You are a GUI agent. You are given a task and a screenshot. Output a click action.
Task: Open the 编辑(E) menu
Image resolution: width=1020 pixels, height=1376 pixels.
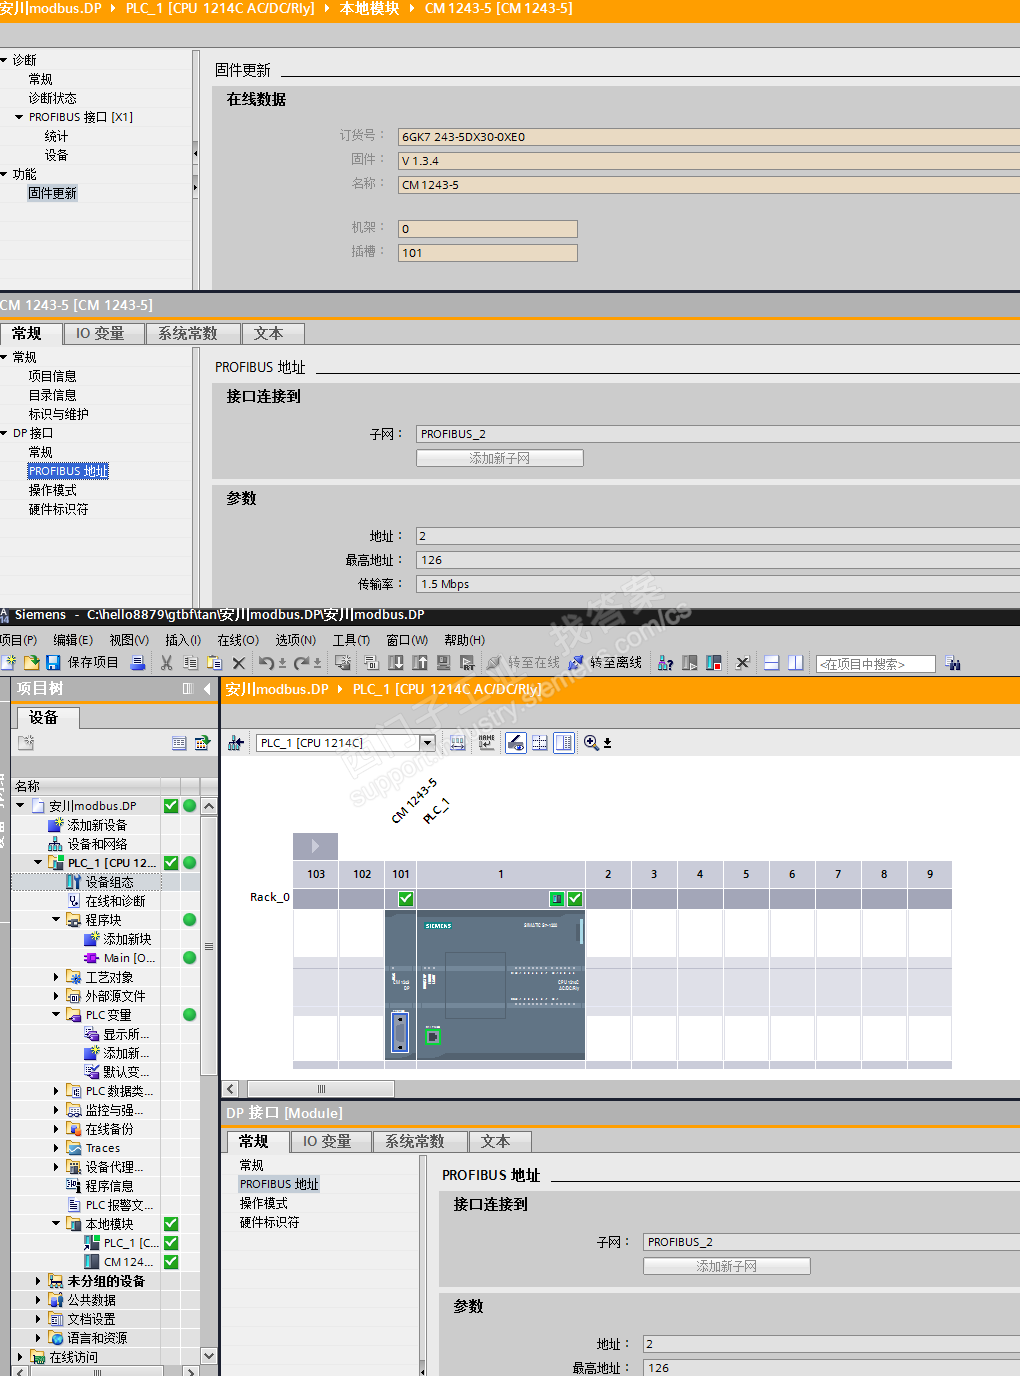pyautogui.click(x=73, y=640)
